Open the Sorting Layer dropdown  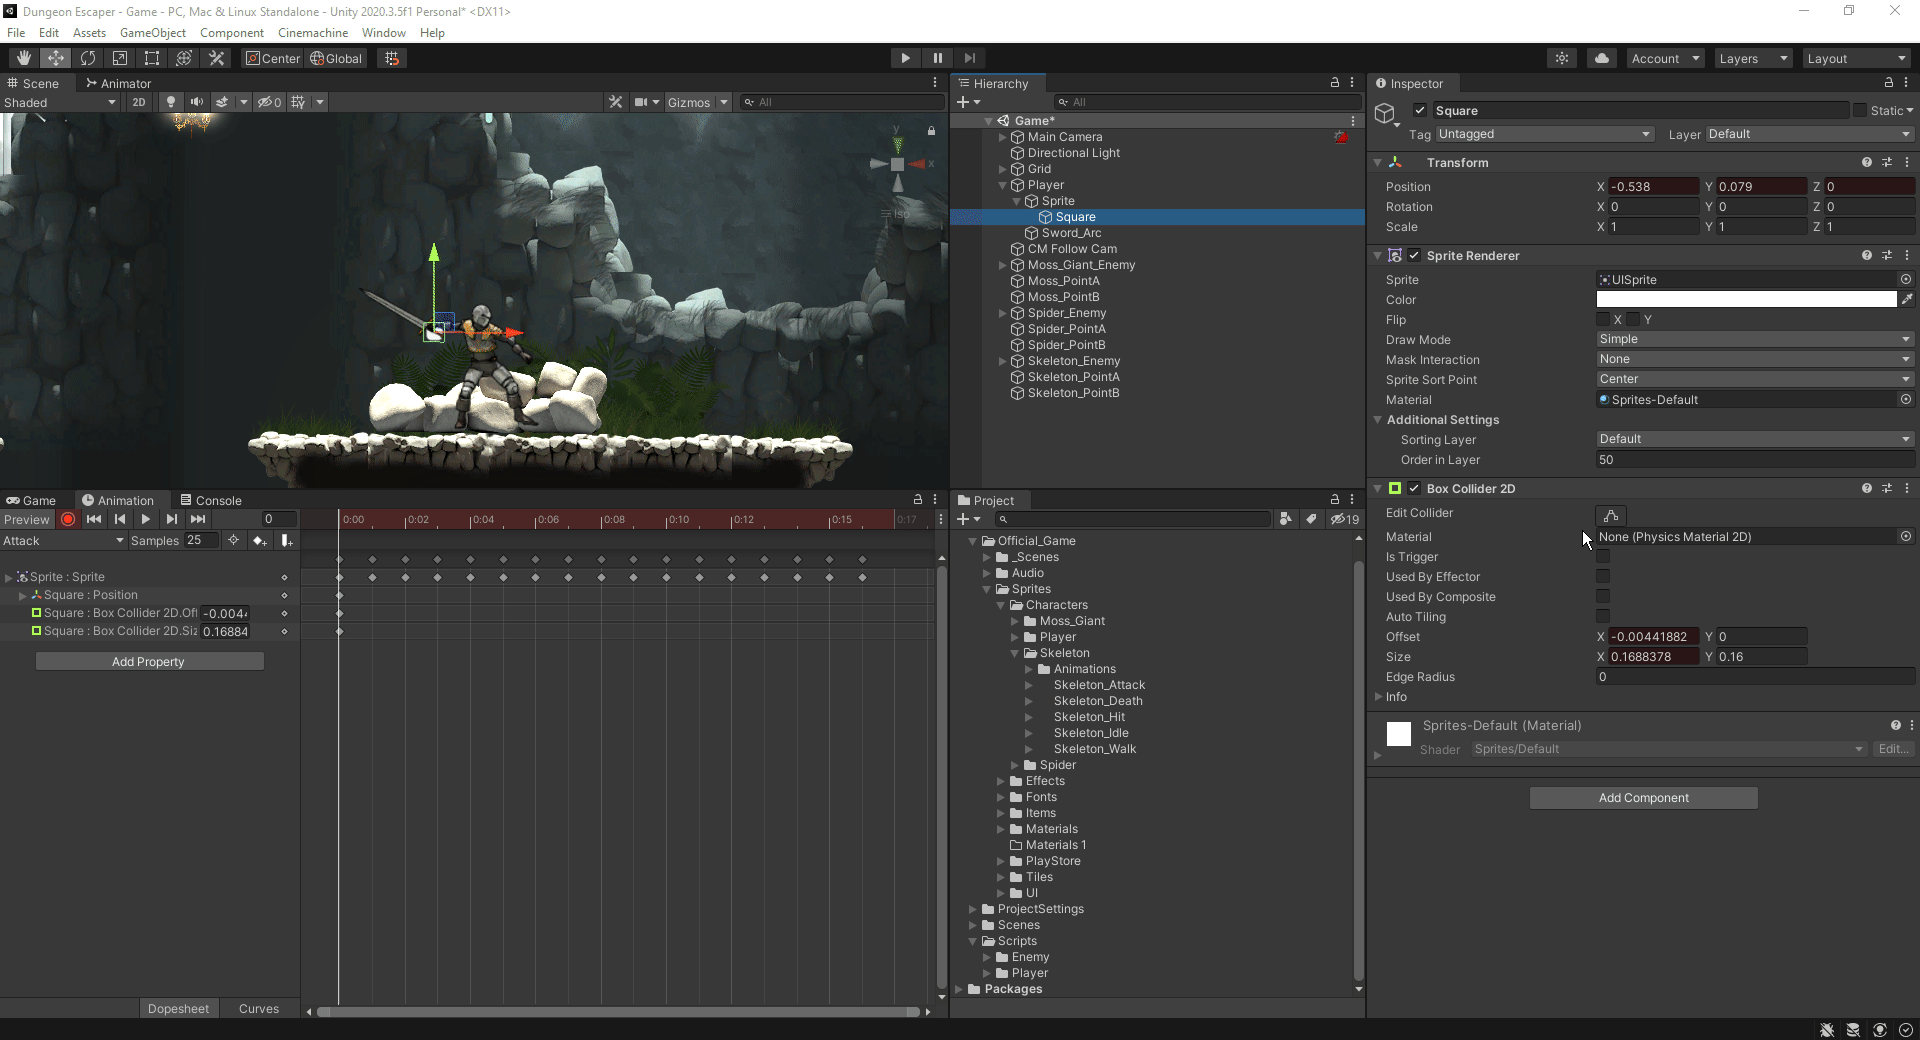click(x=1755, y=439)
